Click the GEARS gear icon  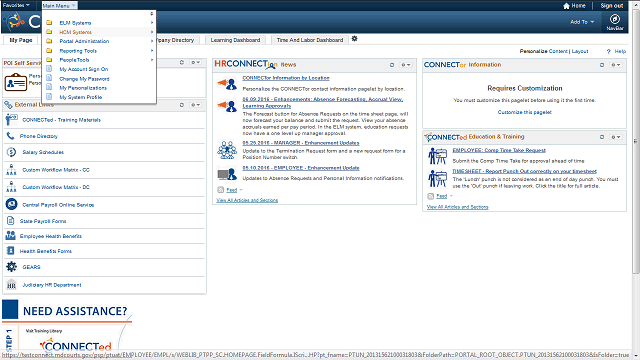pyautogui.click(x=11, y=267)
